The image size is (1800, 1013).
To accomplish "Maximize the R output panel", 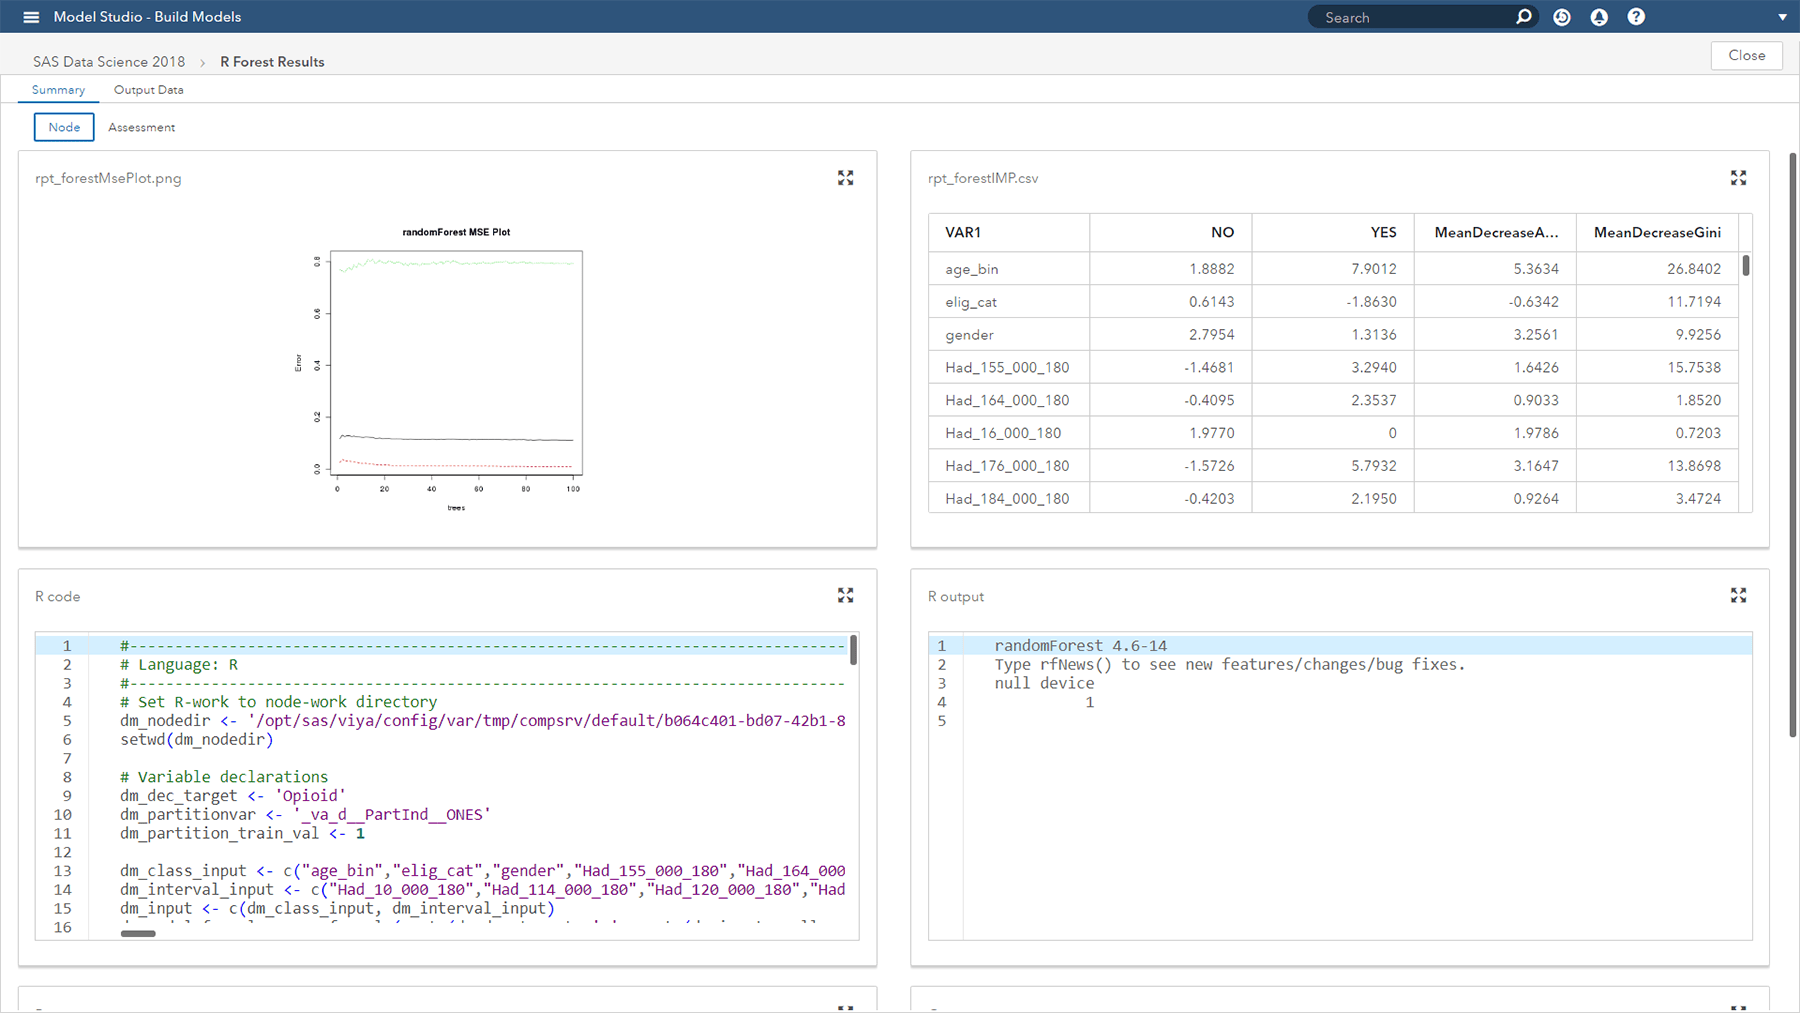I will pyautogui.click(x=1738, y=595).
